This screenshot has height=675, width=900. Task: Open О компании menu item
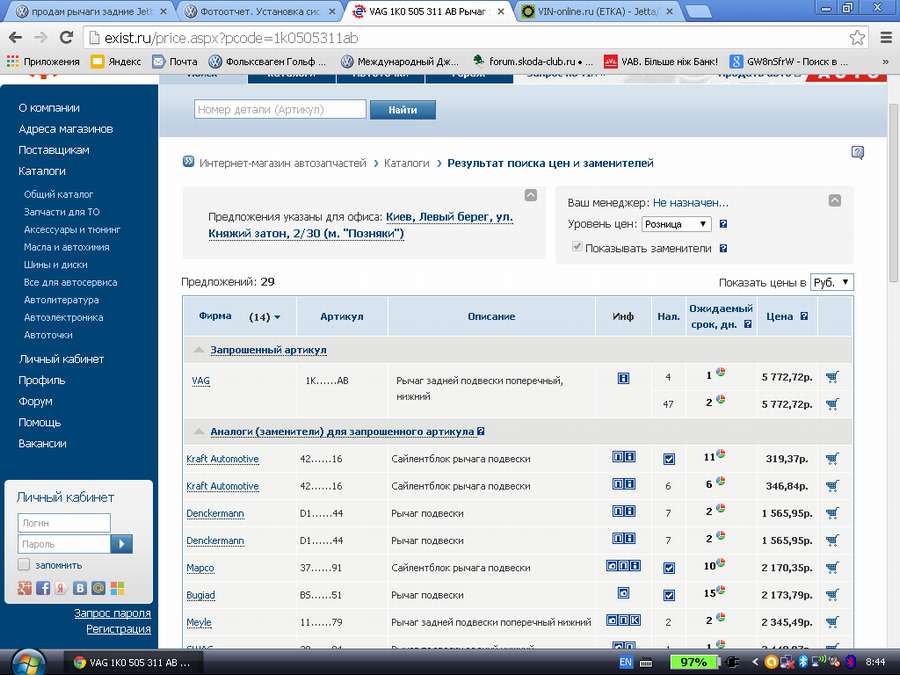coord(49,107)
